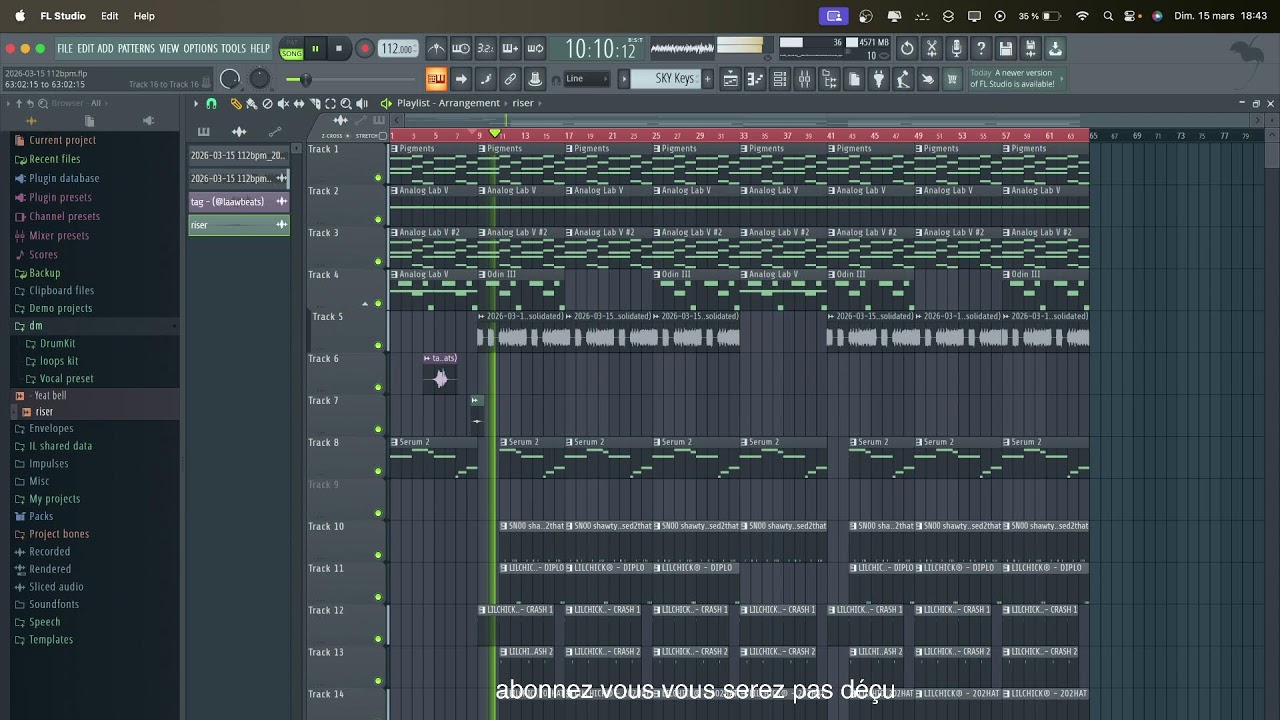1280x720 pixels.
Task: Open the VIEW menu
Action: 169,48
